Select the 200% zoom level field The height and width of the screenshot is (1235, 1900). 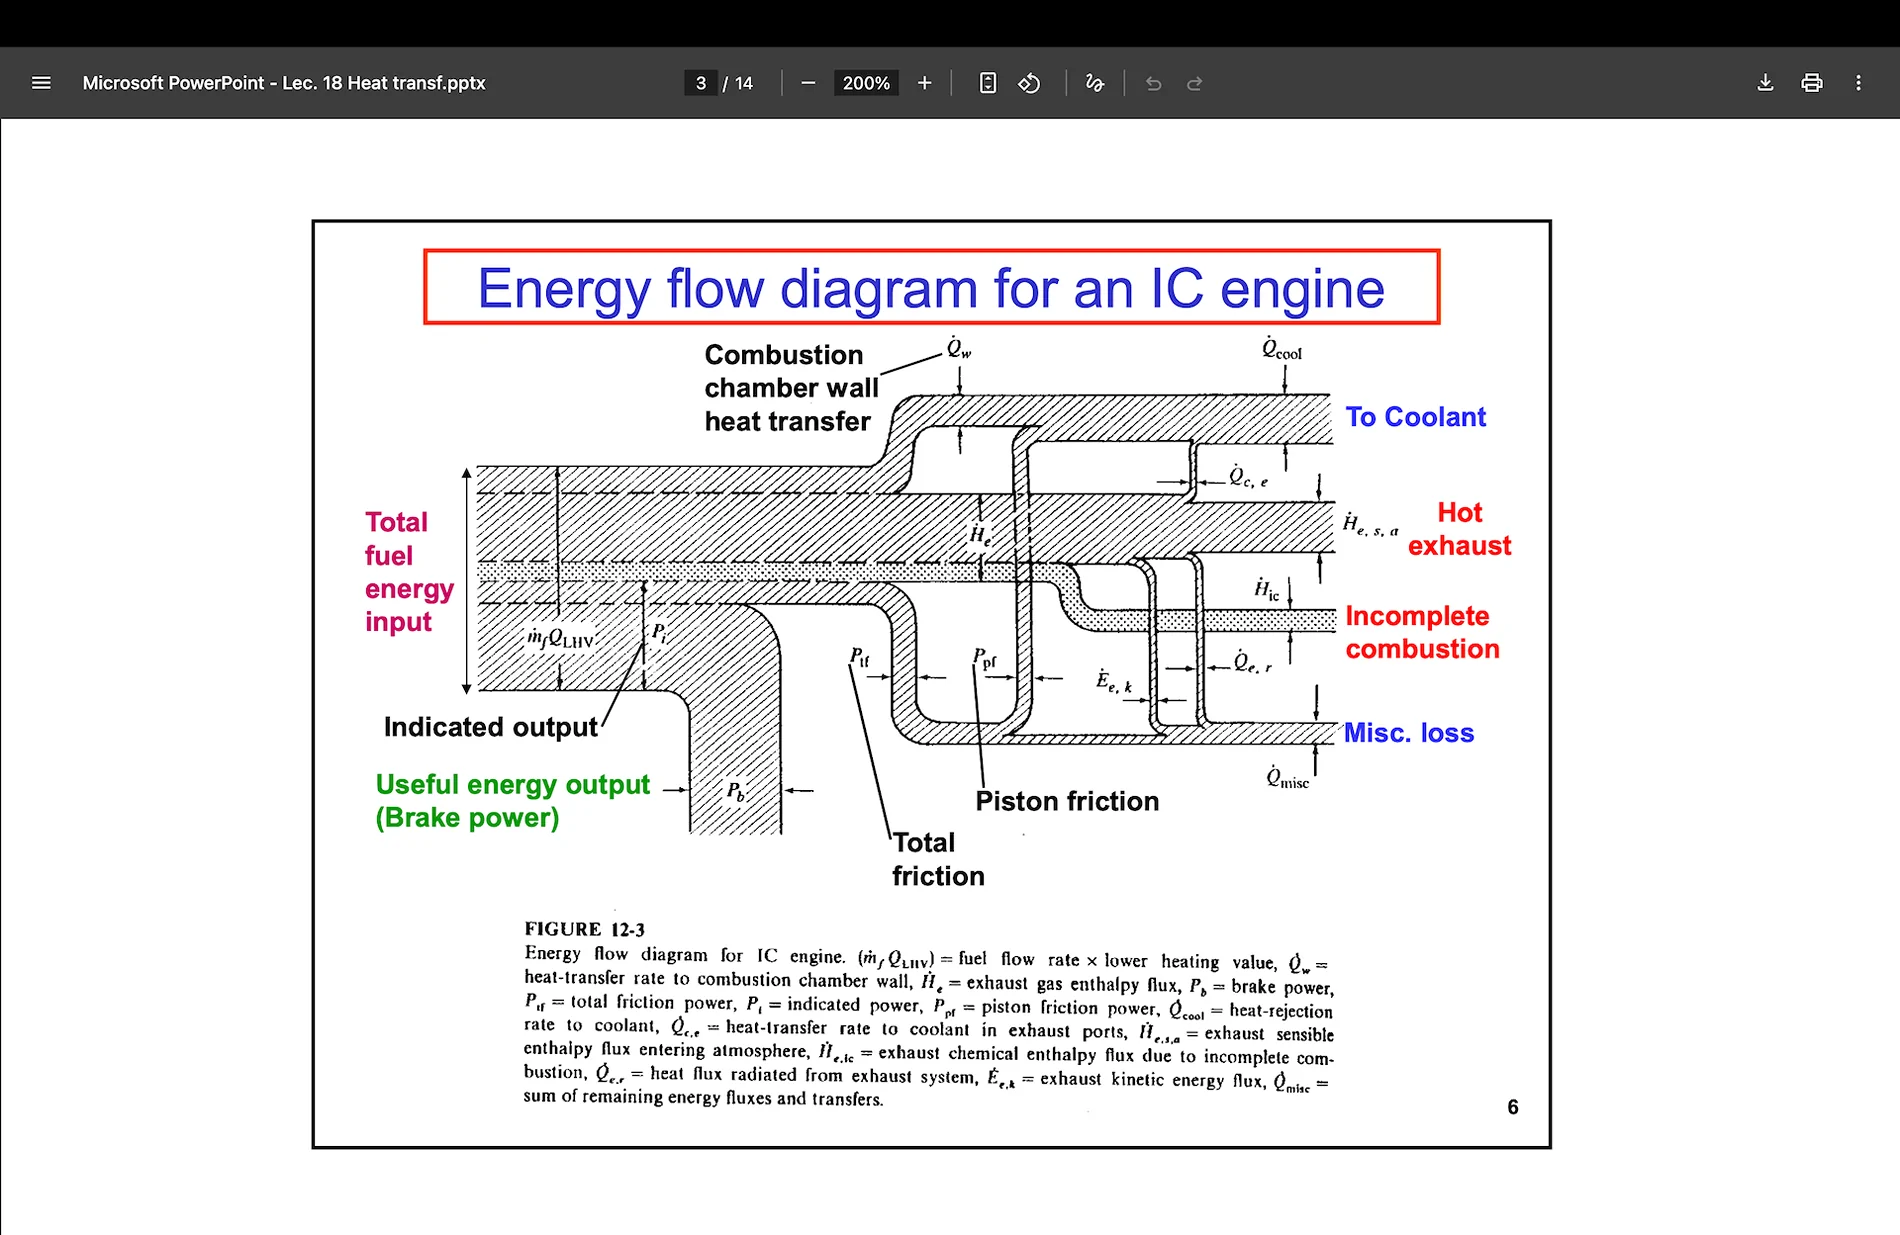coord(866,83)
